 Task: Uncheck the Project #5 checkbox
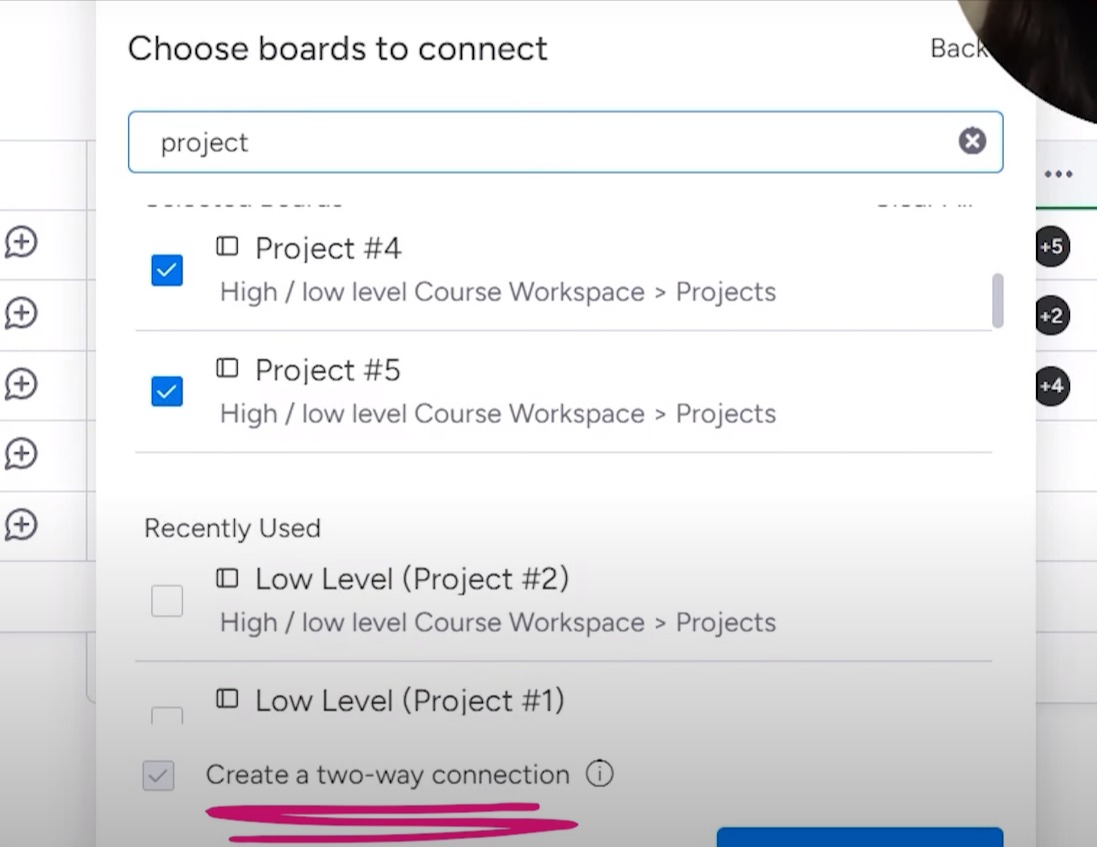[167, 392]
